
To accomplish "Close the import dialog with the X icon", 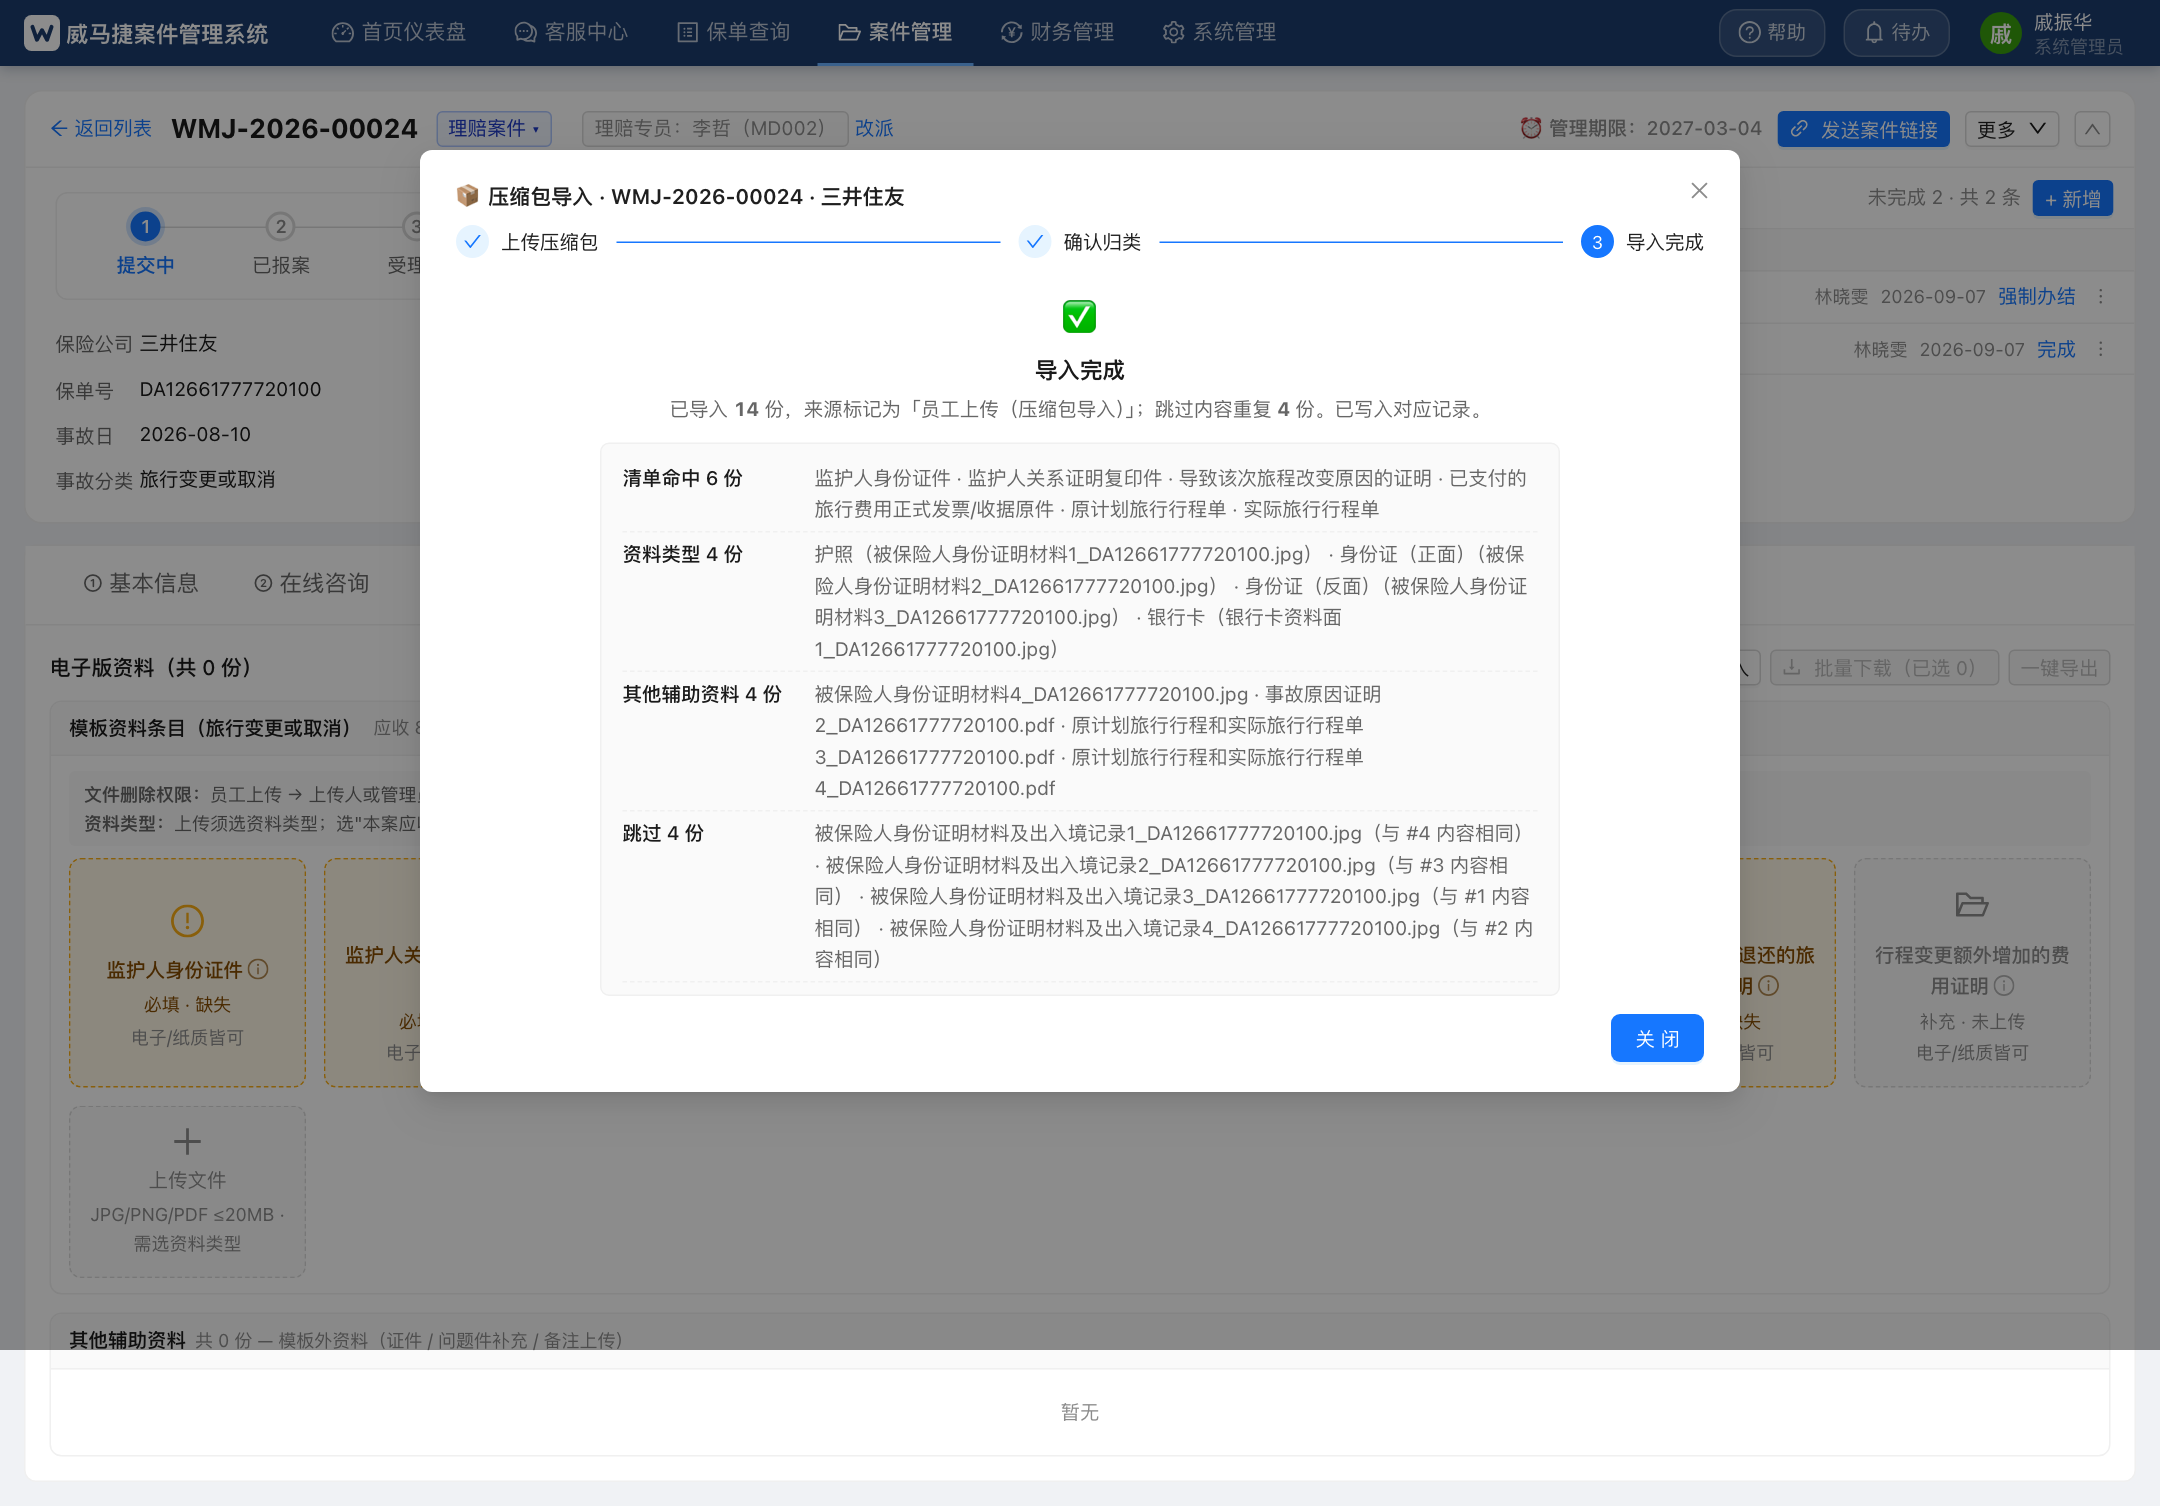I will (1699, 191).
